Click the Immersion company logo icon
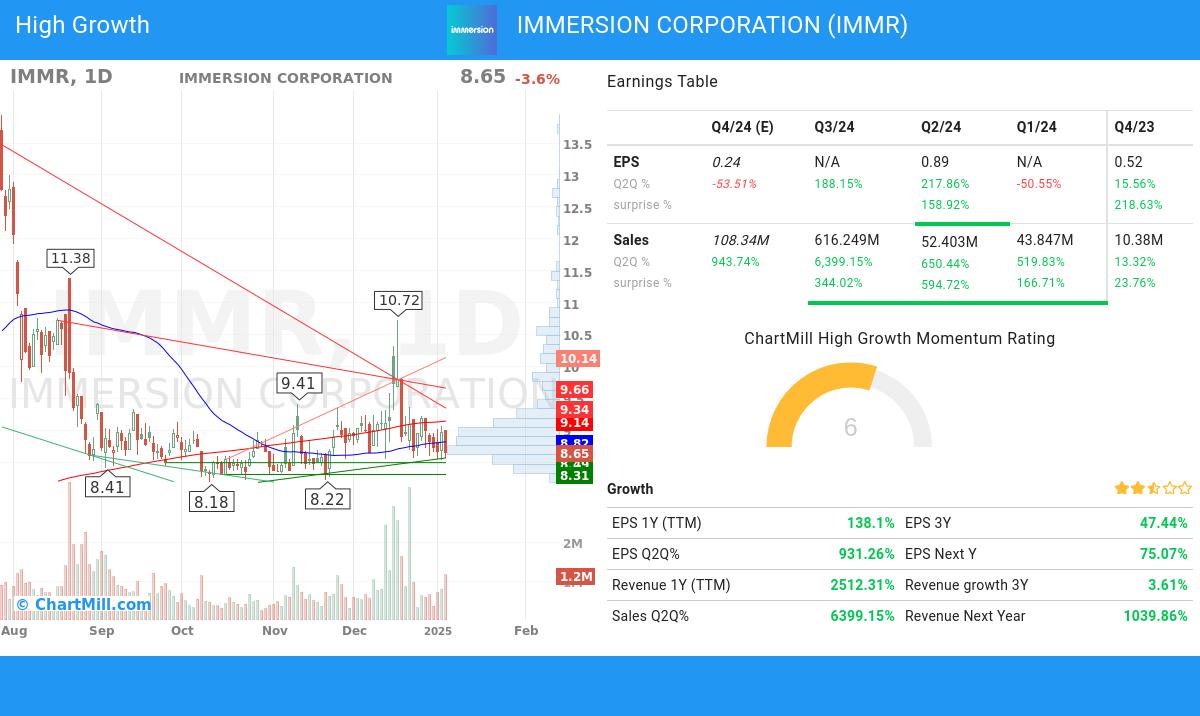Image resolution: width=1200 pixels, height=716 pixels. click(471, 30)
